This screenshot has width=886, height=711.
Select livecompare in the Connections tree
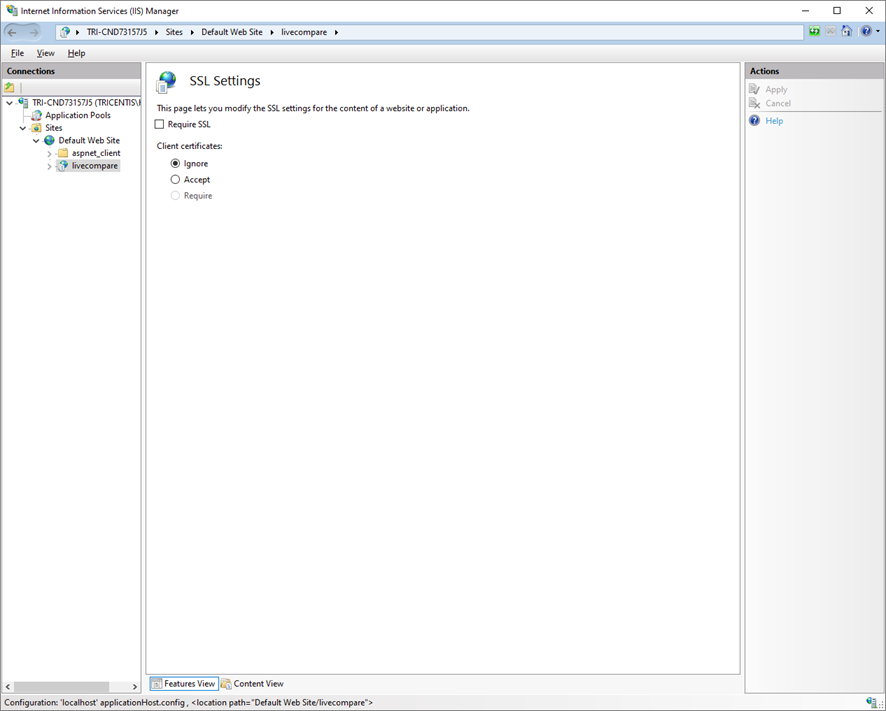click(94, 165)
